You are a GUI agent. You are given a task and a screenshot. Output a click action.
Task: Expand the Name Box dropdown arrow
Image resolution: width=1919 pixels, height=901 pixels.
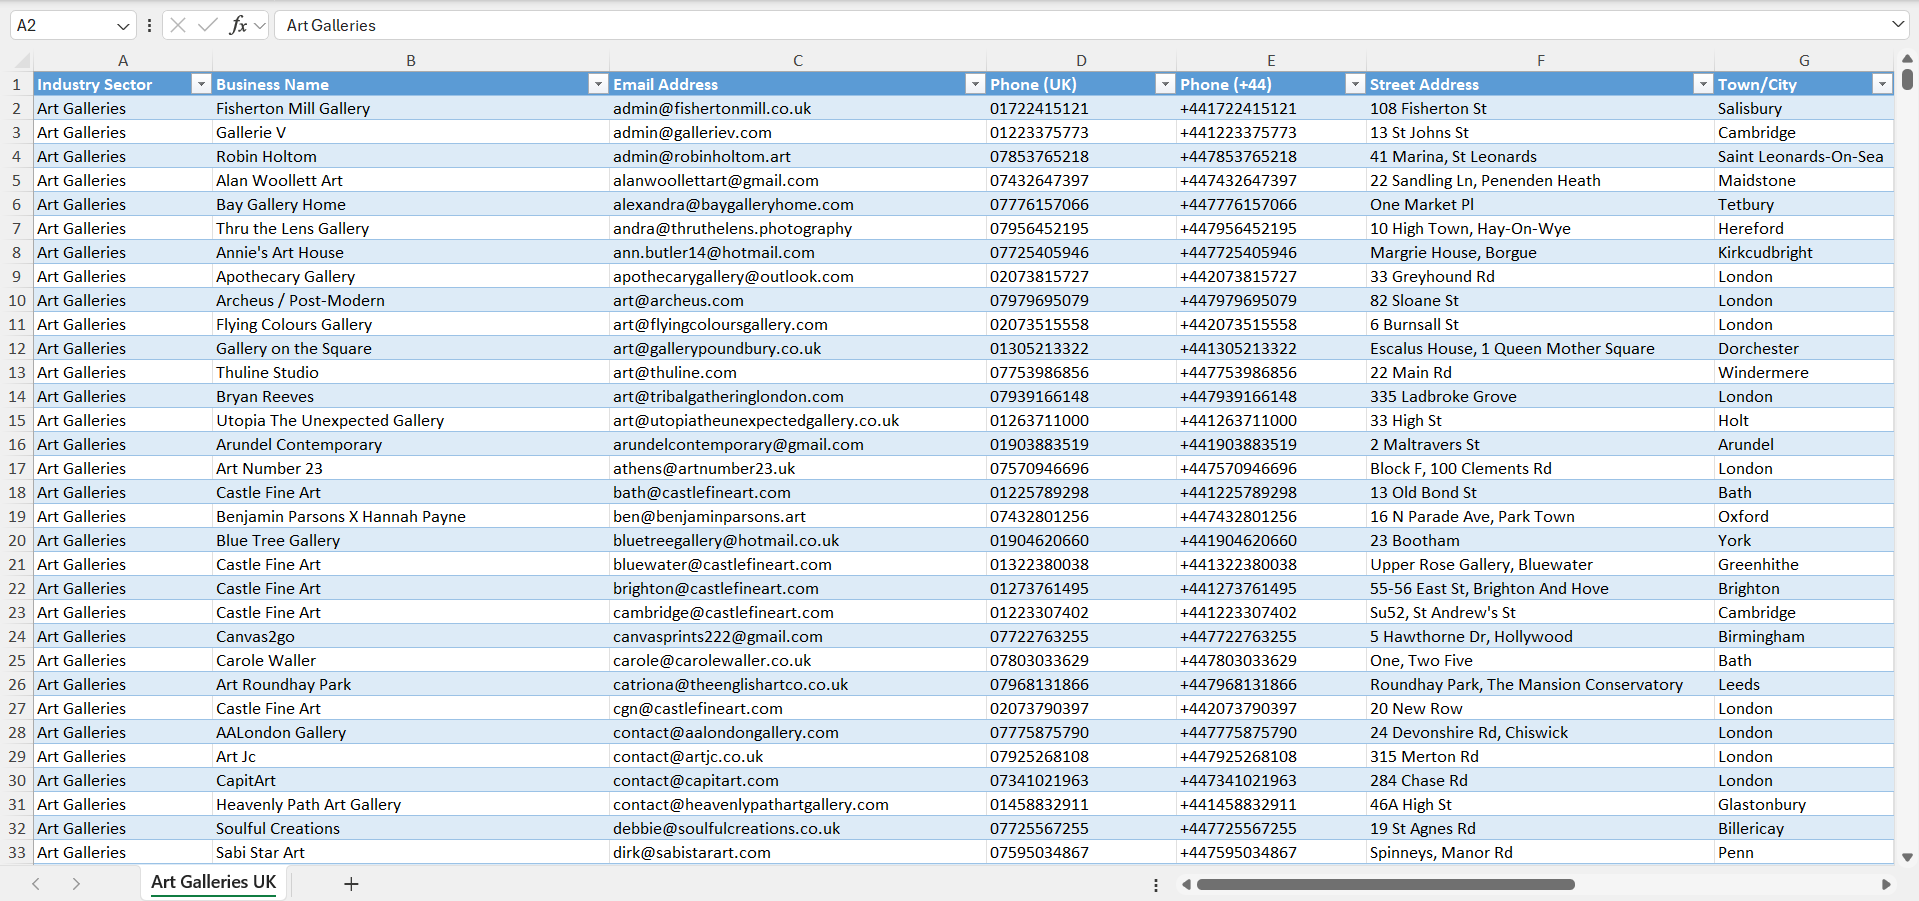123,26
